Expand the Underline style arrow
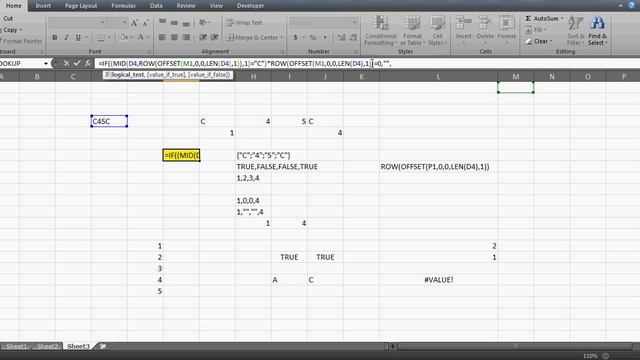 tap(86, 38)
